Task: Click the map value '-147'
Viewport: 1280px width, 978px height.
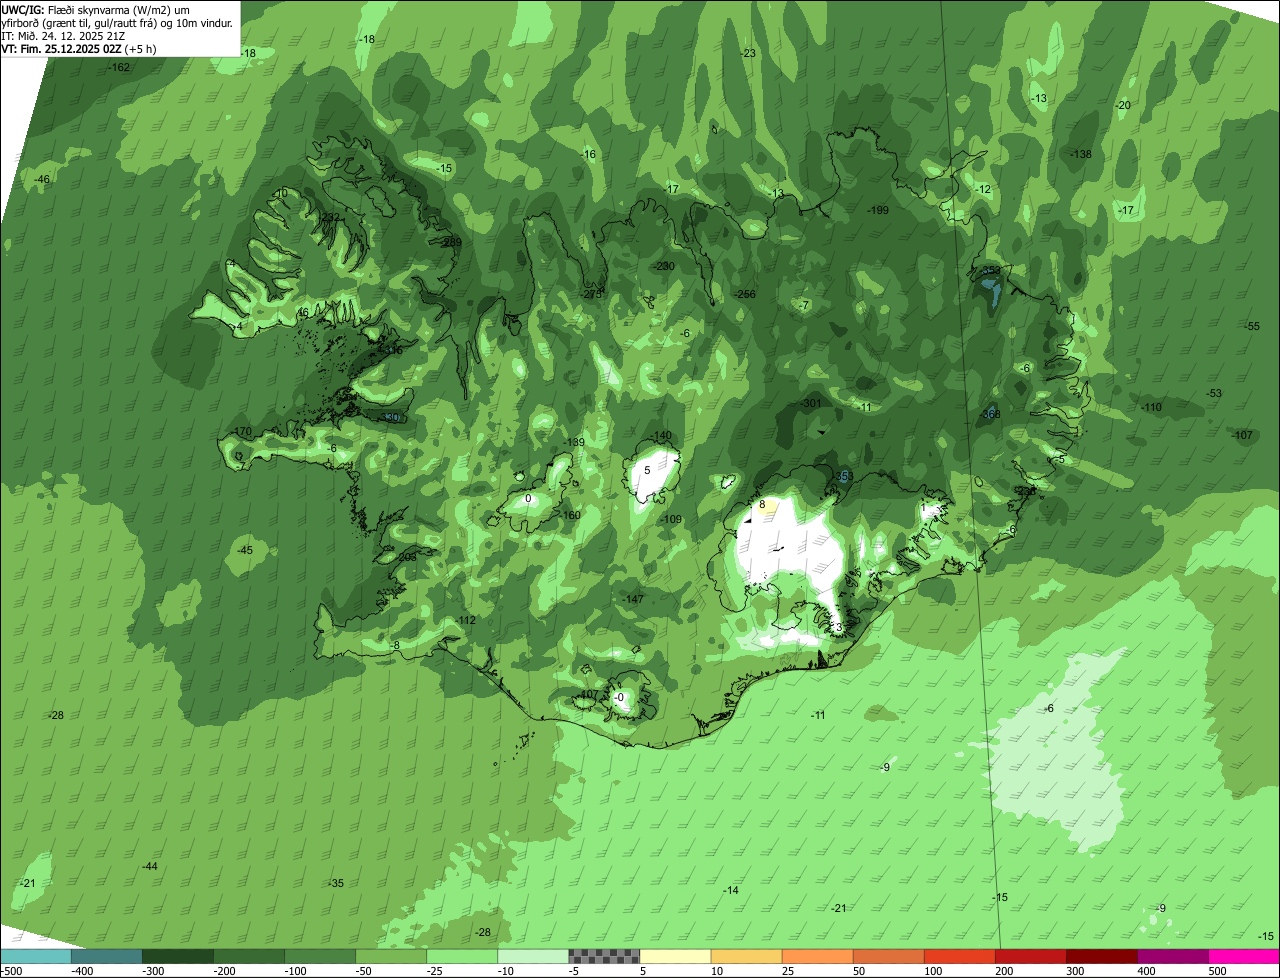Action: tap(633, 599)
